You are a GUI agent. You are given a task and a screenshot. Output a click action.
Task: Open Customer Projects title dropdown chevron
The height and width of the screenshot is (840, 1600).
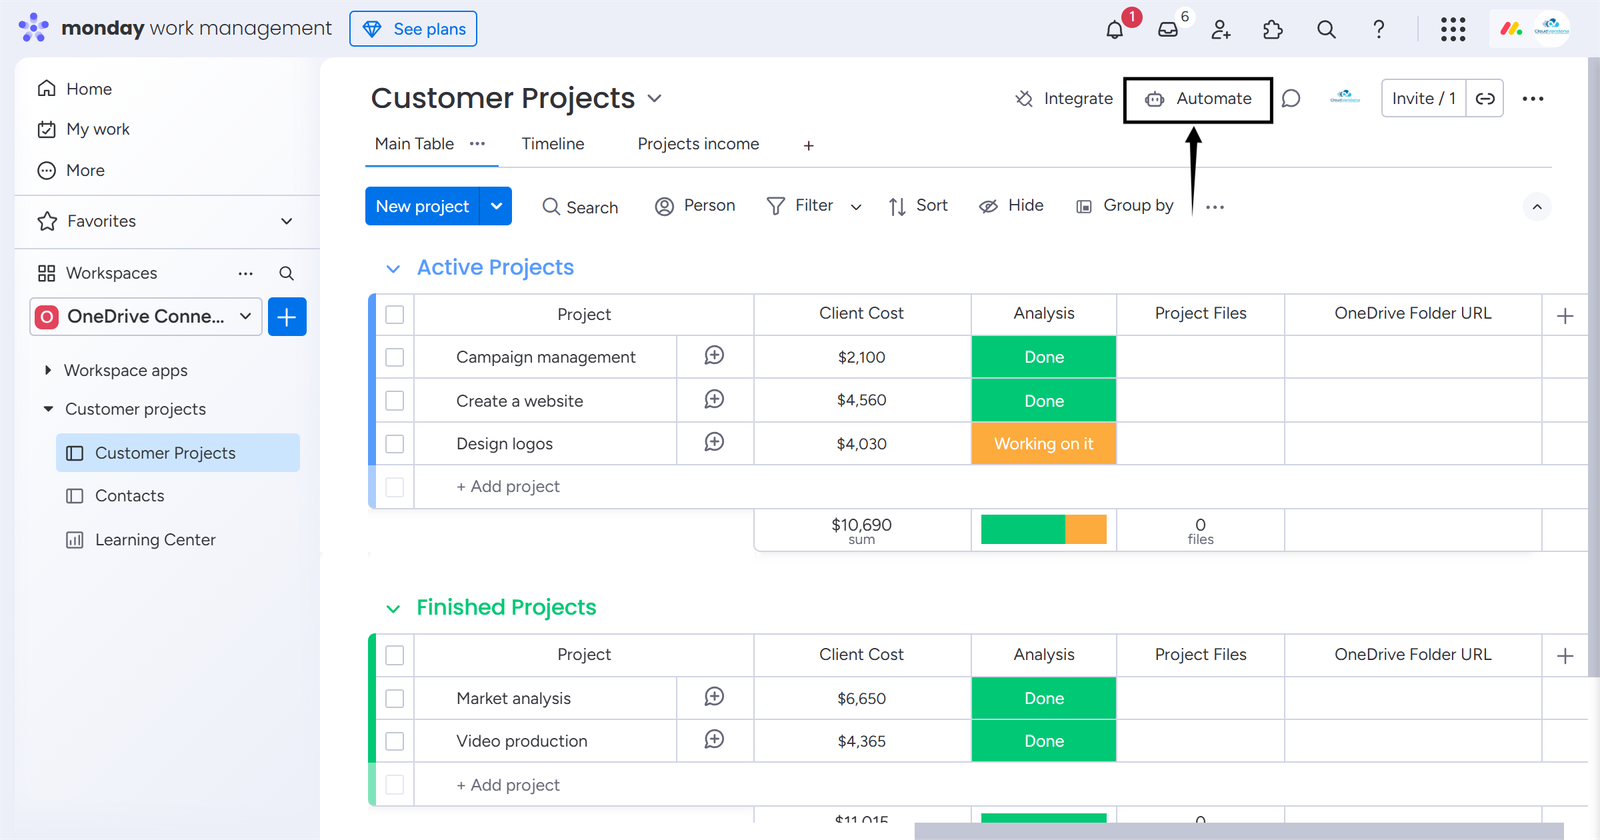655,98
